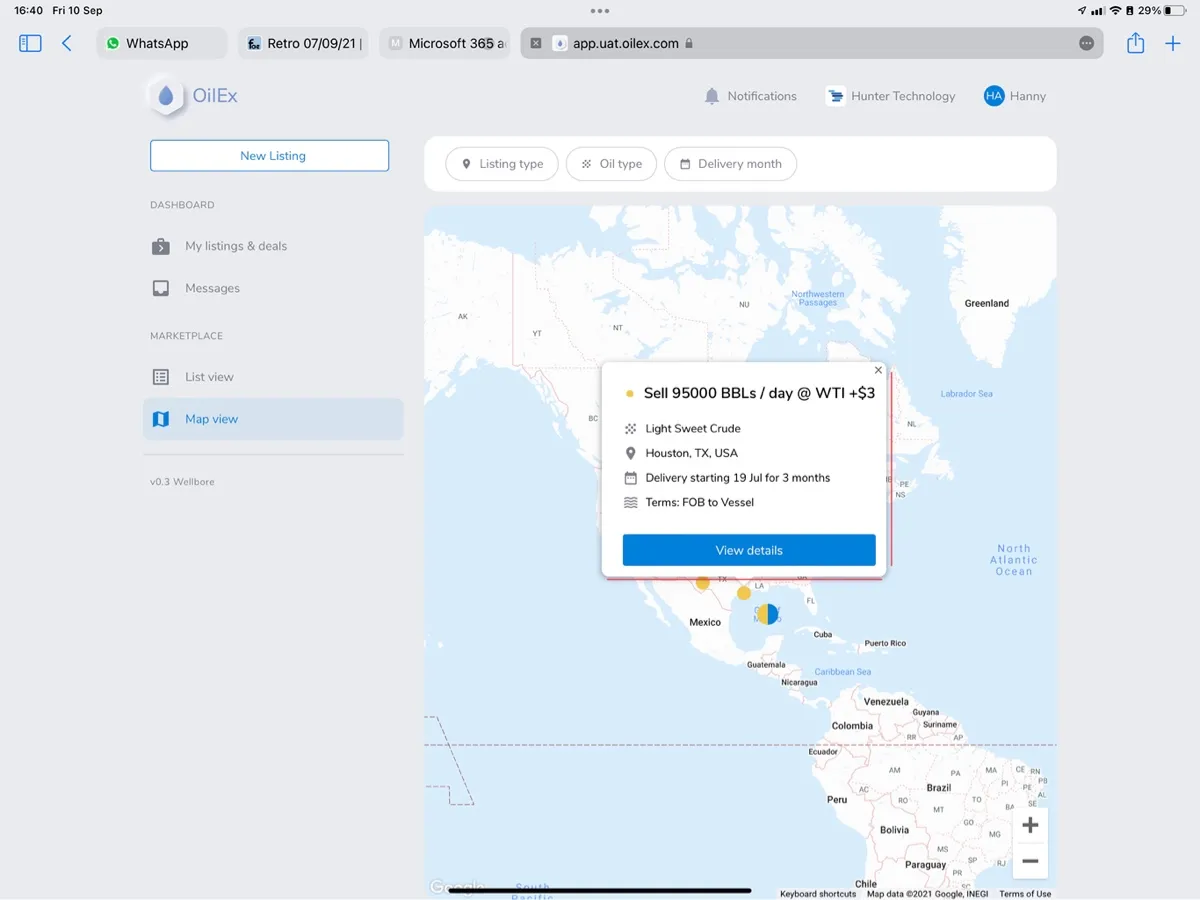The height and width of the screenshot is (900, 1200).
Task: Switch to the Retro 07/09/21 tab
Action: (304, 43)
